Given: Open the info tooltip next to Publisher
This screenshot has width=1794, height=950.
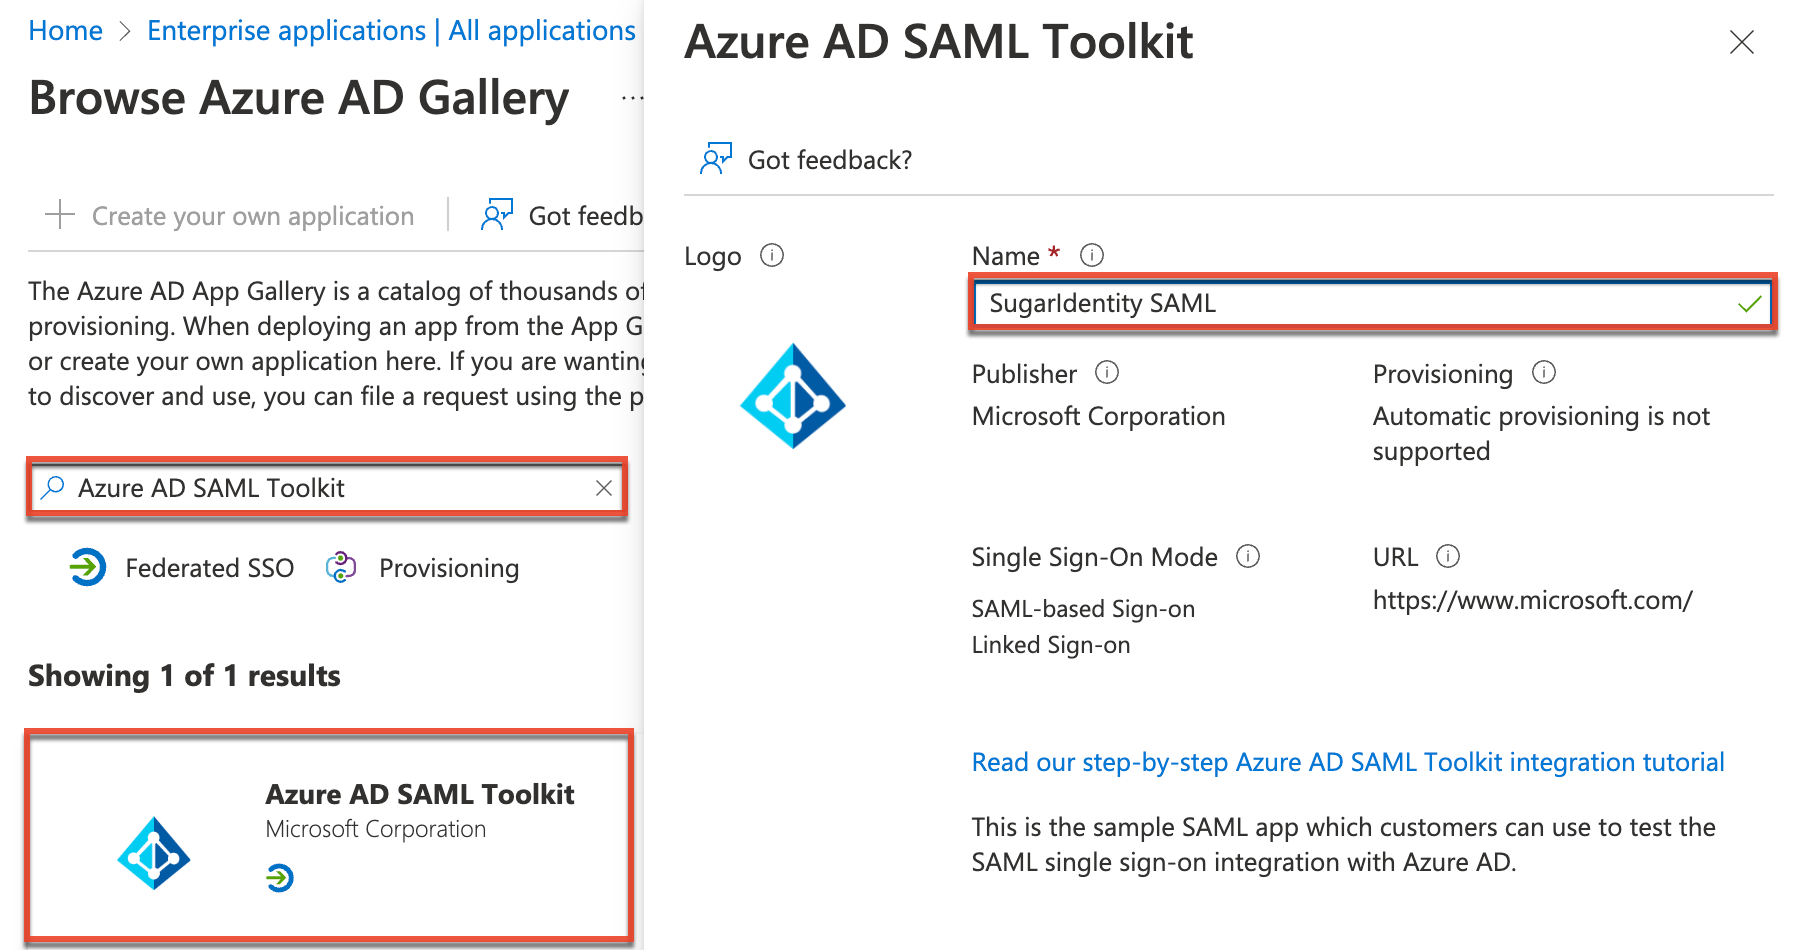Looking at the screenshot, I should point(1107,373).
